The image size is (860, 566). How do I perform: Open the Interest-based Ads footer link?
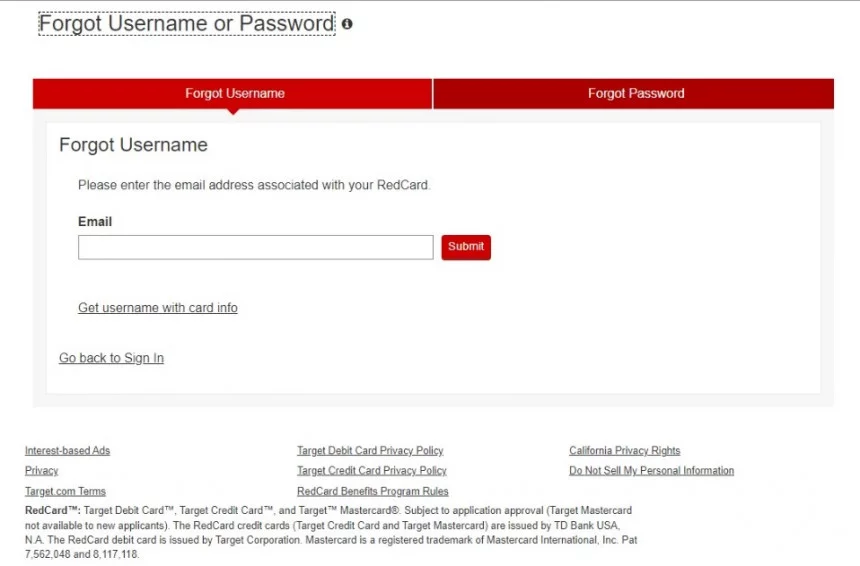[67, 451]
